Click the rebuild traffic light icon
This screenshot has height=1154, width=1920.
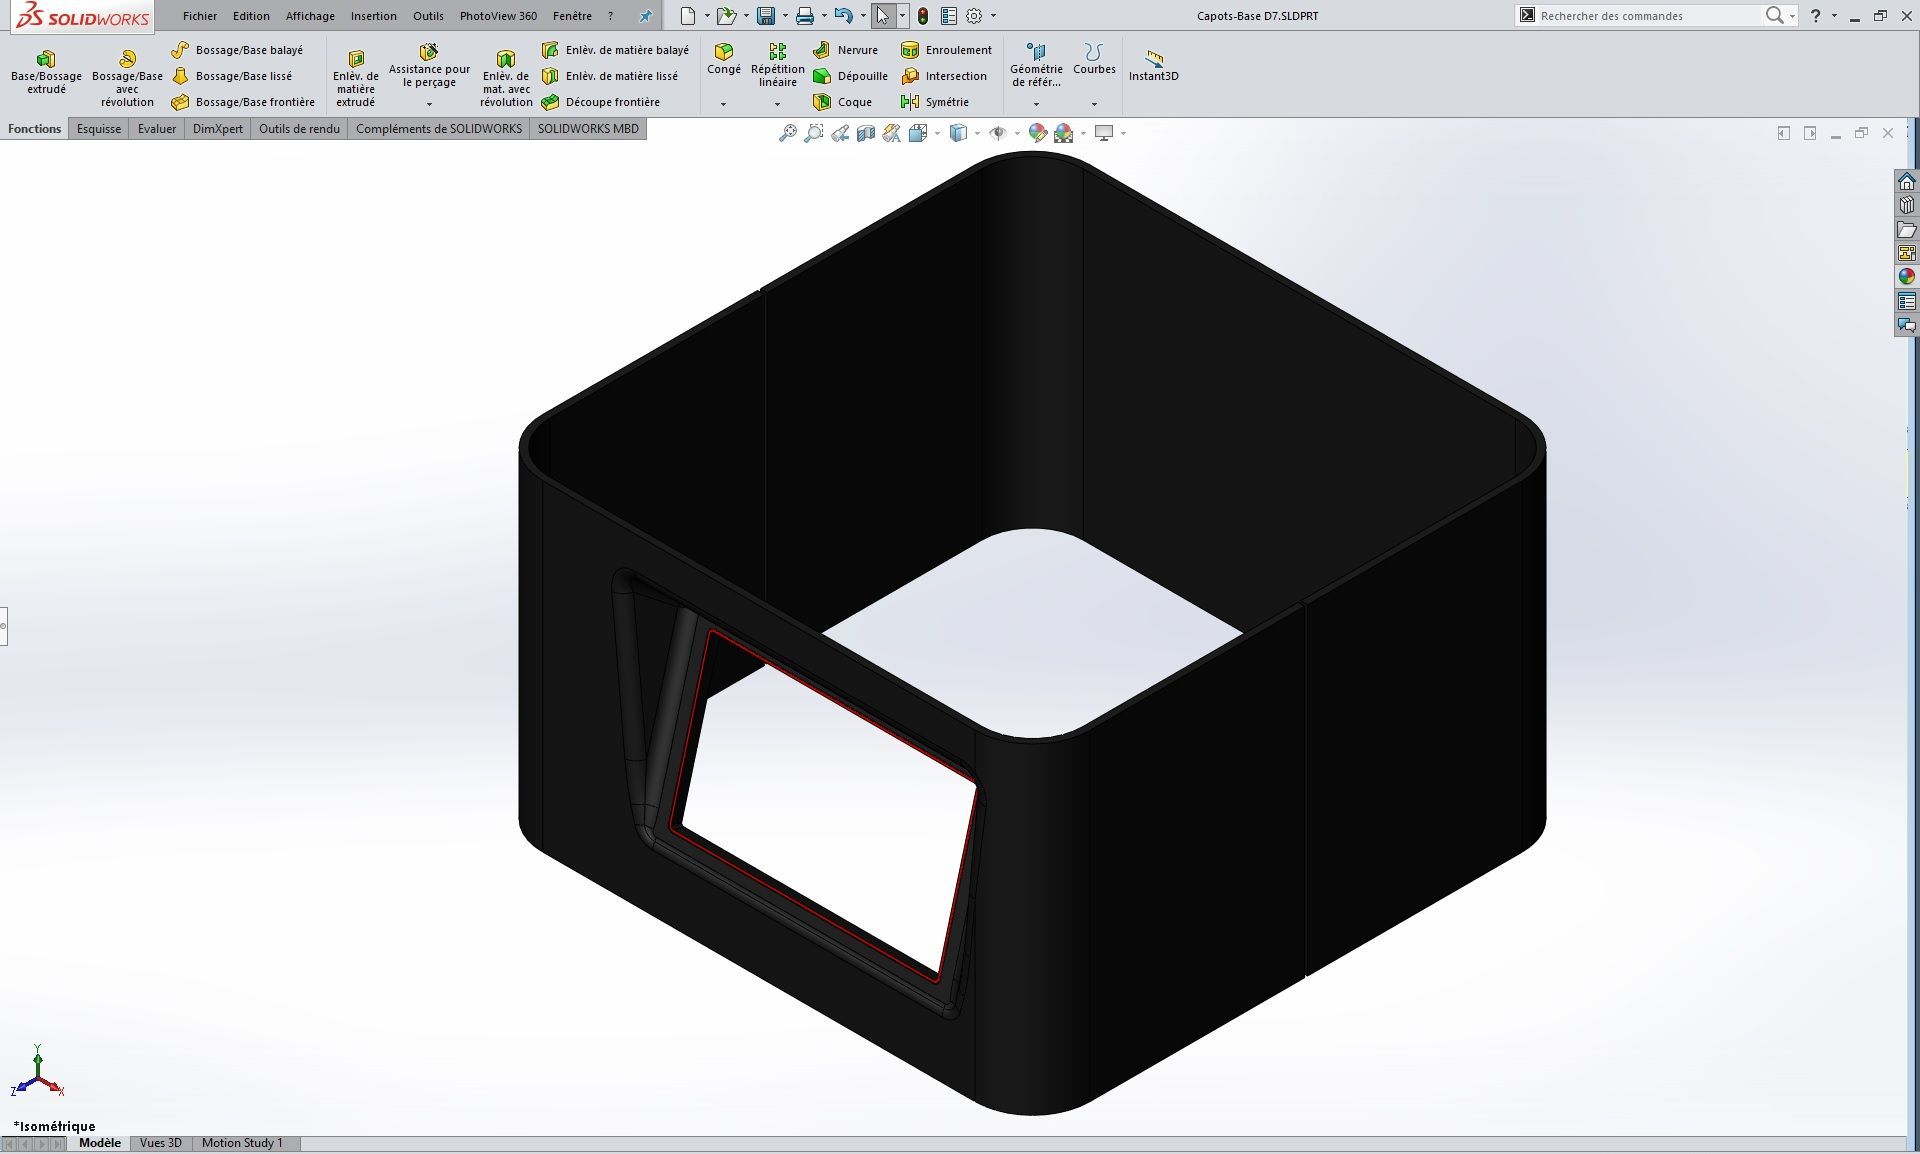point(922,16)
